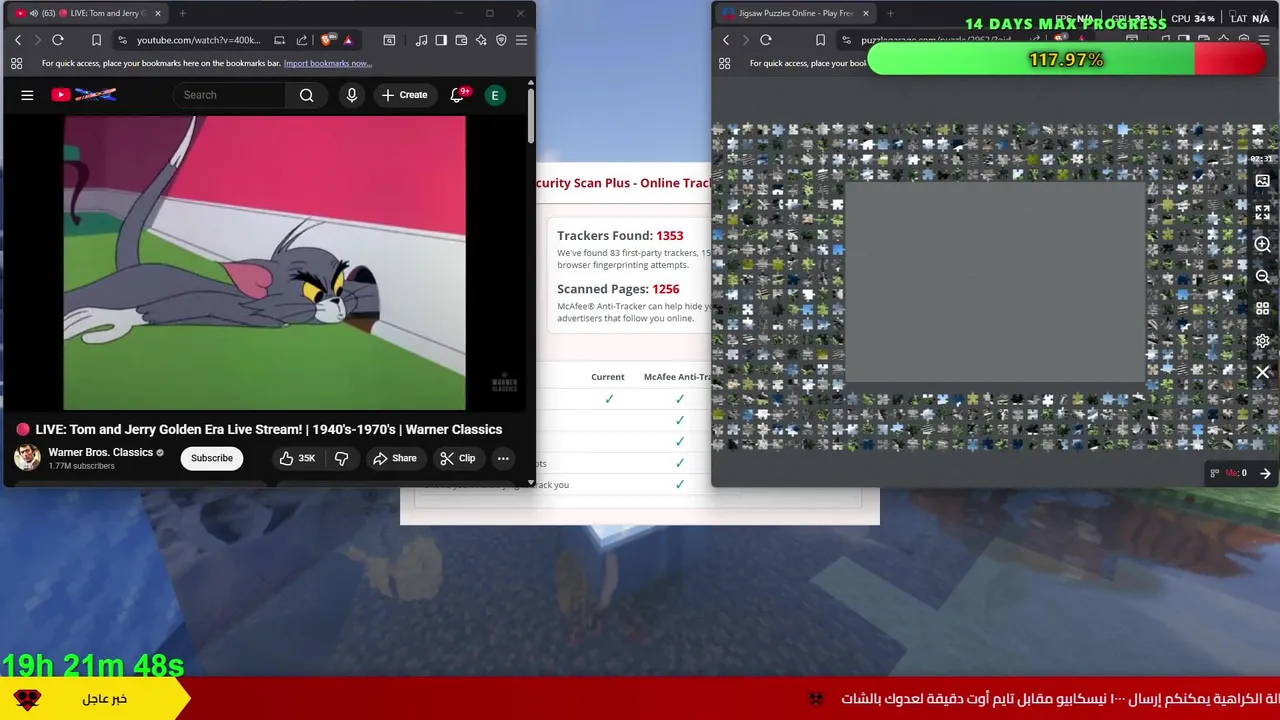Open the Brave Wallet icon
The image size is (1280, 720).
[x=461, y=40]
